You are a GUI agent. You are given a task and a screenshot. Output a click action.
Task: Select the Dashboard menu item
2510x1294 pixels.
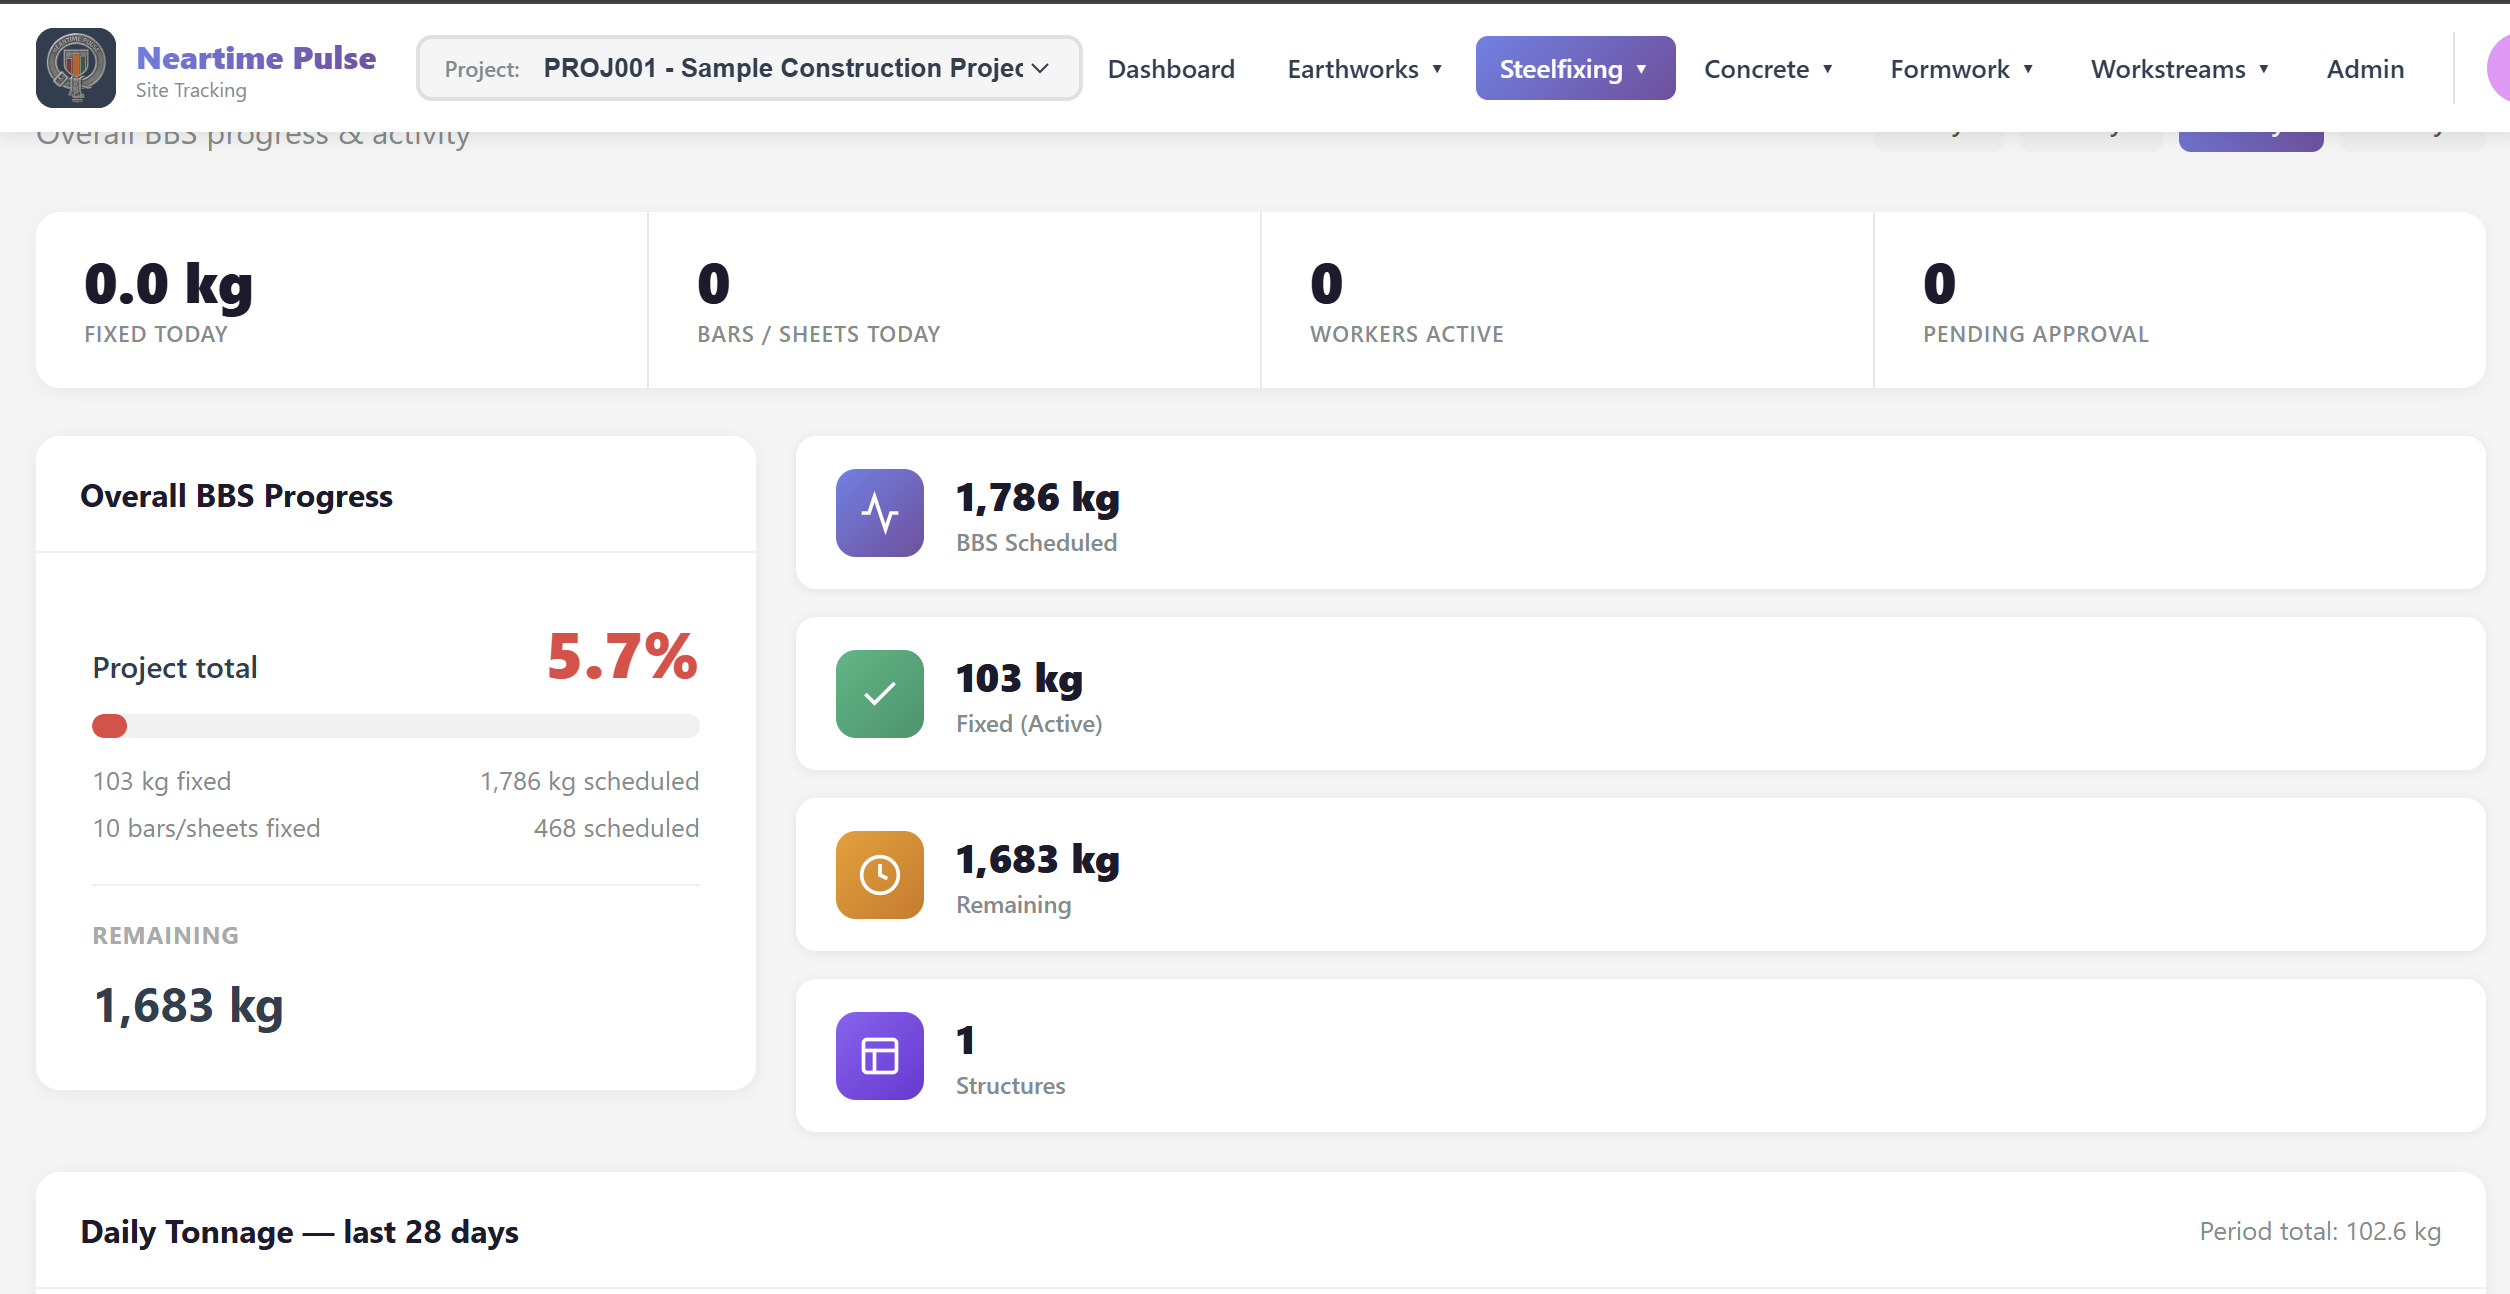point(1171,68)
